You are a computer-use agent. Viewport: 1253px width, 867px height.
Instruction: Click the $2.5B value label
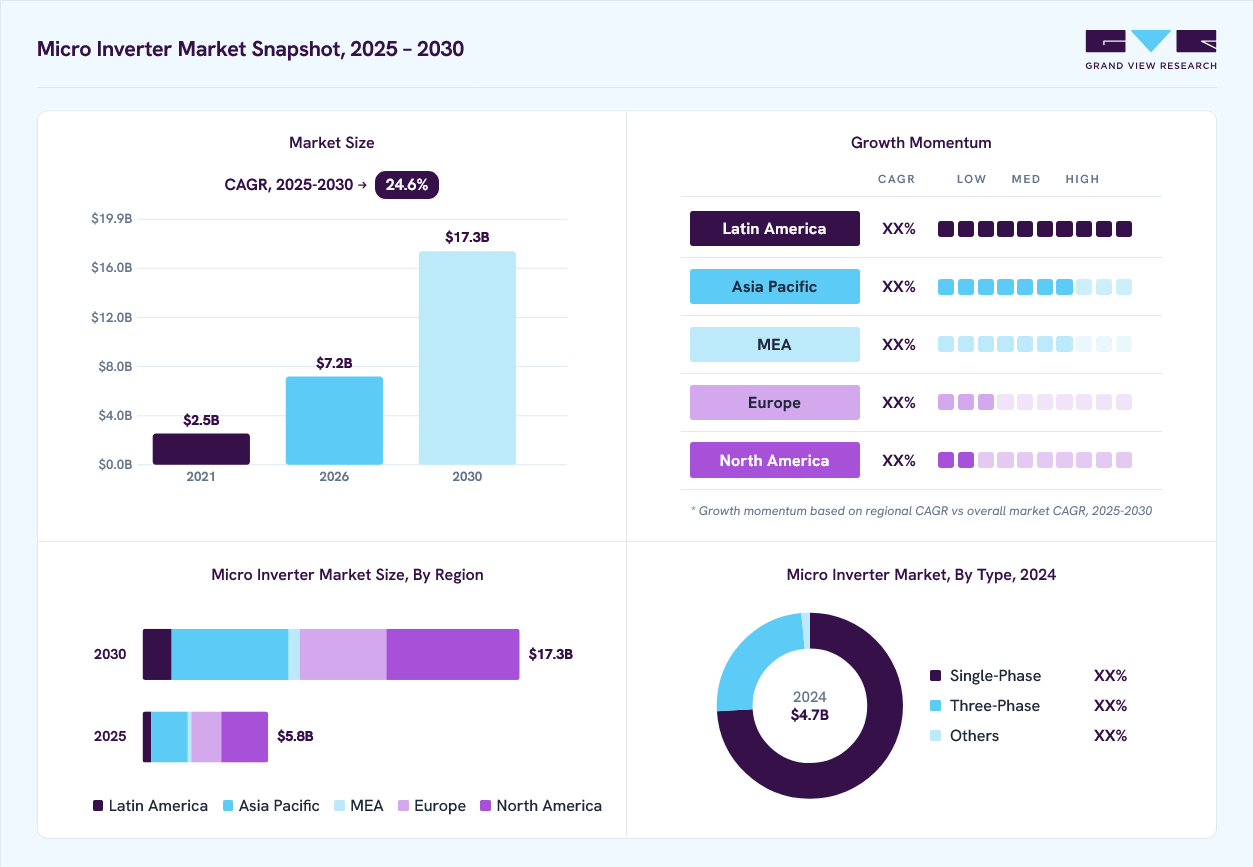coord(201,420)
